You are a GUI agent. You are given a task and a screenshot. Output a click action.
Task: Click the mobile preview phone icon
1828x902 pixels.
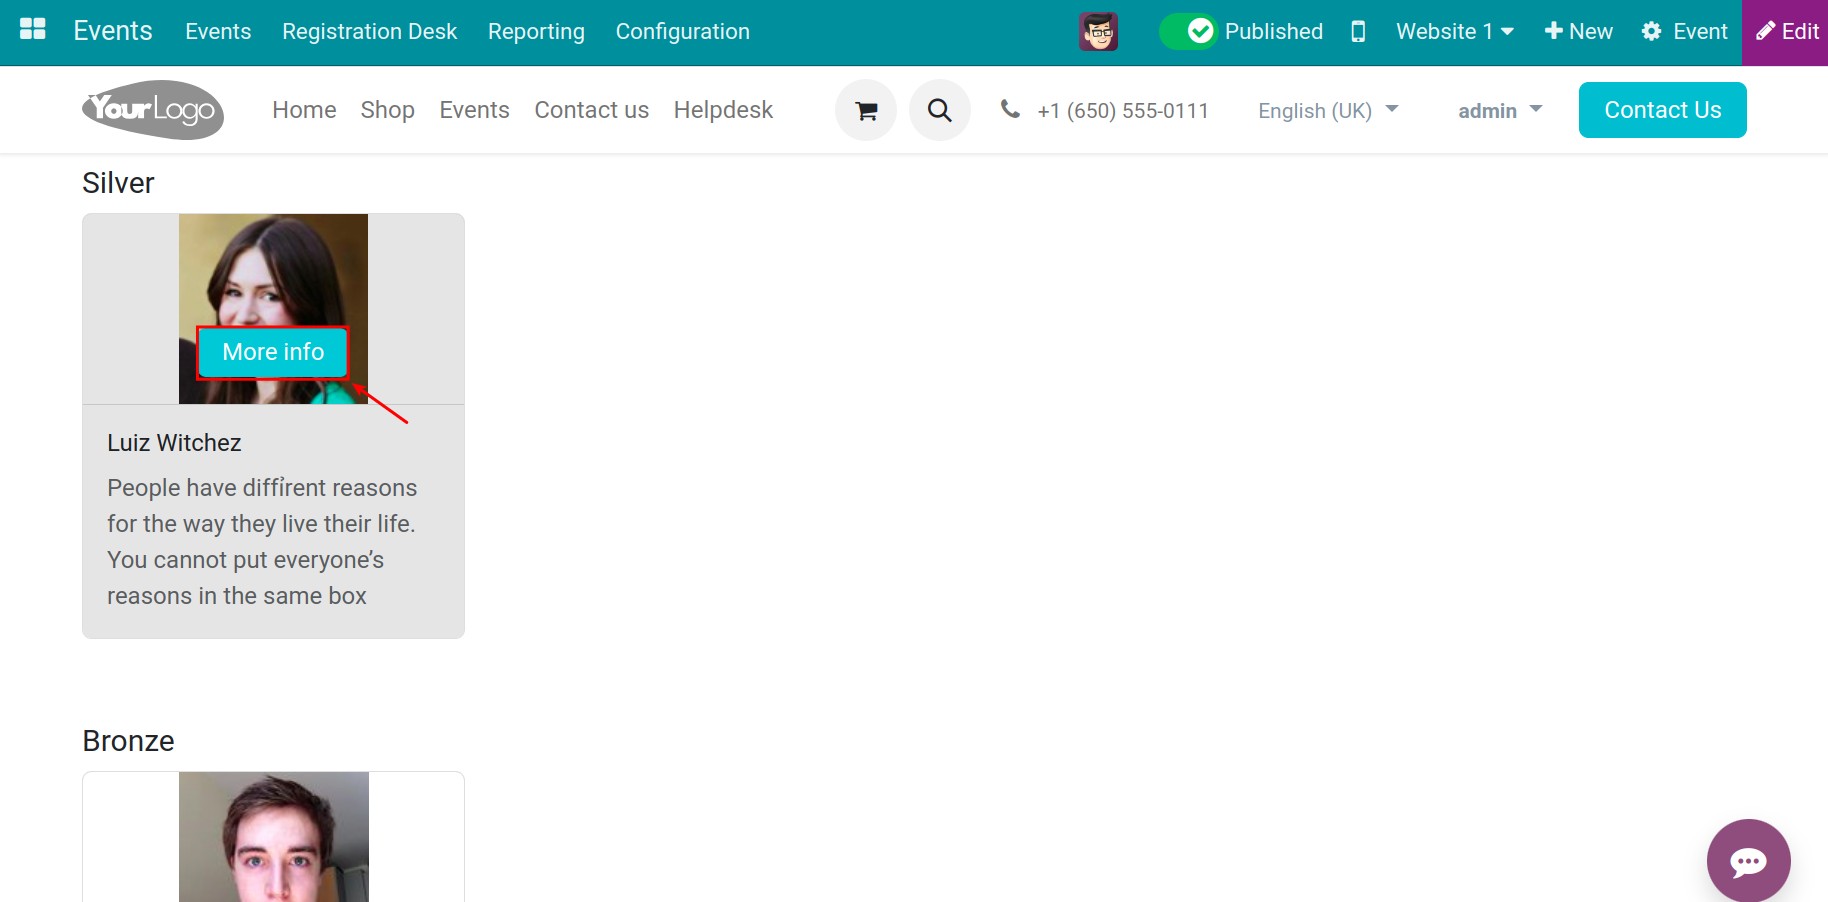(1358, 31)
